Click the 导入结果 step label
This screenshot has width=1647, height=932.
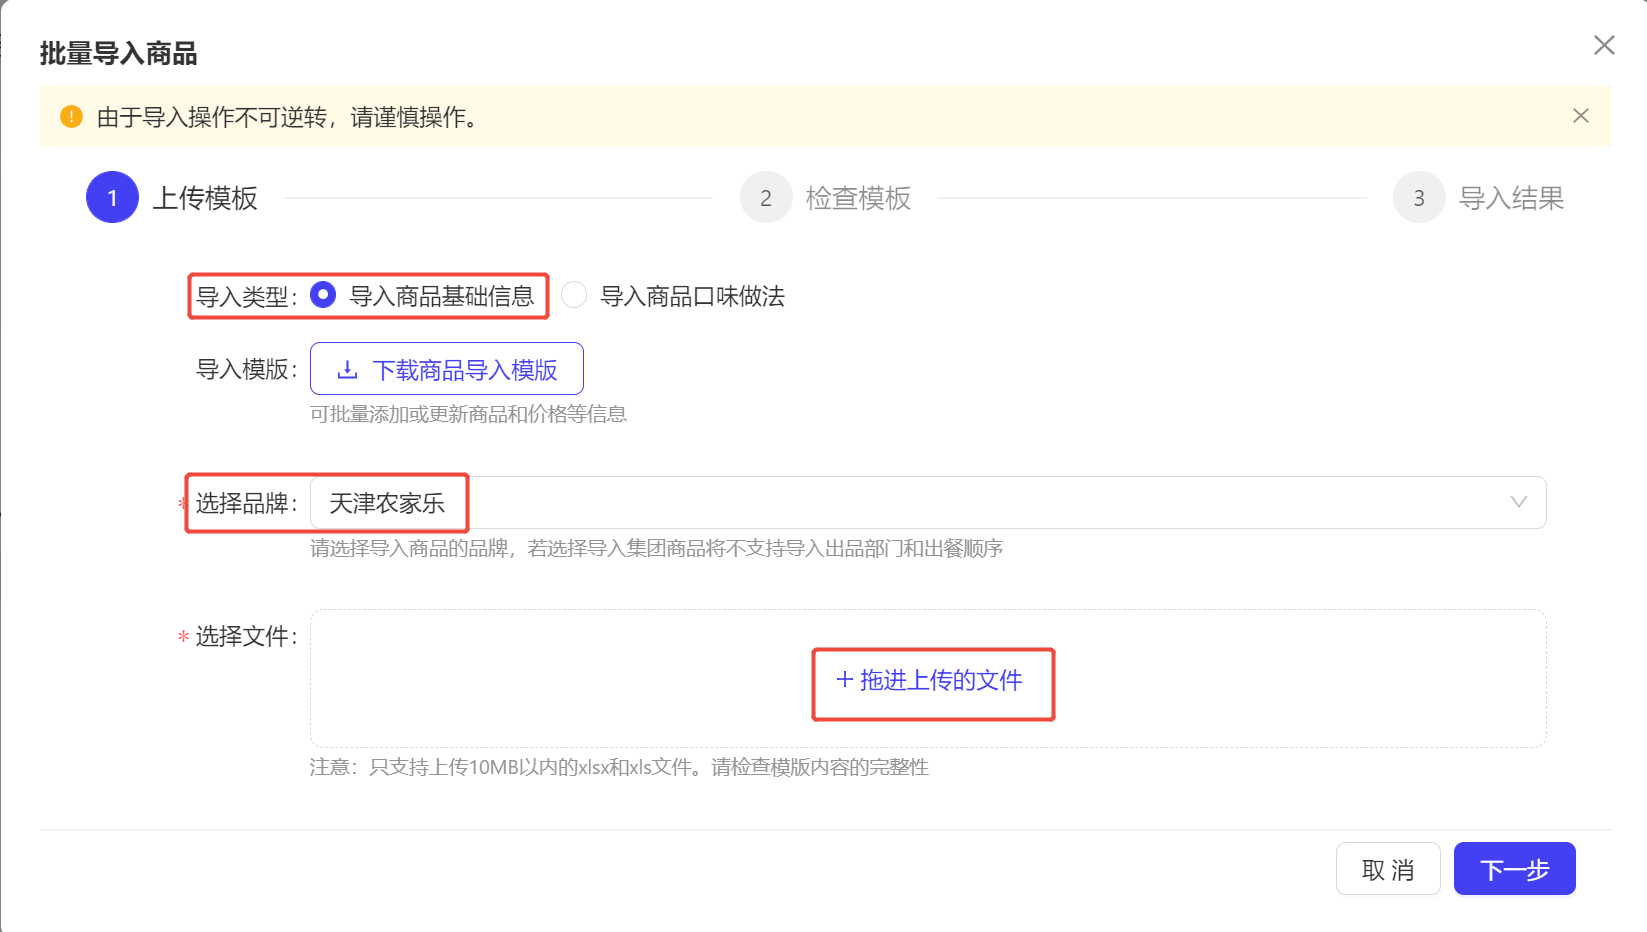[x=1512, y=198]
